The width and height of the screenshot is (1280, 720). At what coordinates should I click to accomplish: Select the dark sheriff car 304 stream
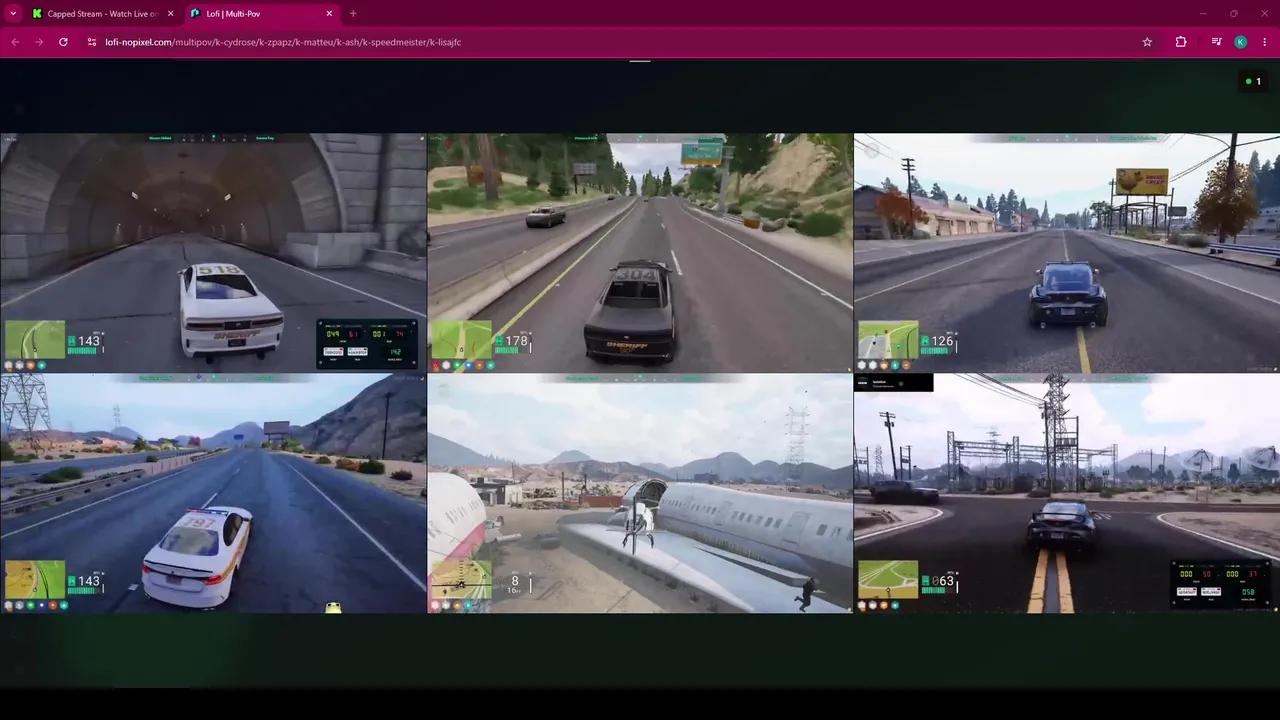coord(640,253)
